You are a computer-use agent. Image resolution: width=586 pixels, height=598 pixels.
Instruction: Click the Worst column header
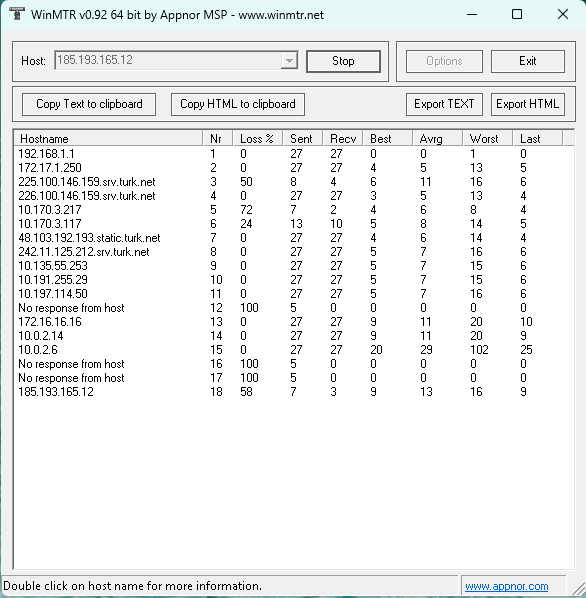488,138
